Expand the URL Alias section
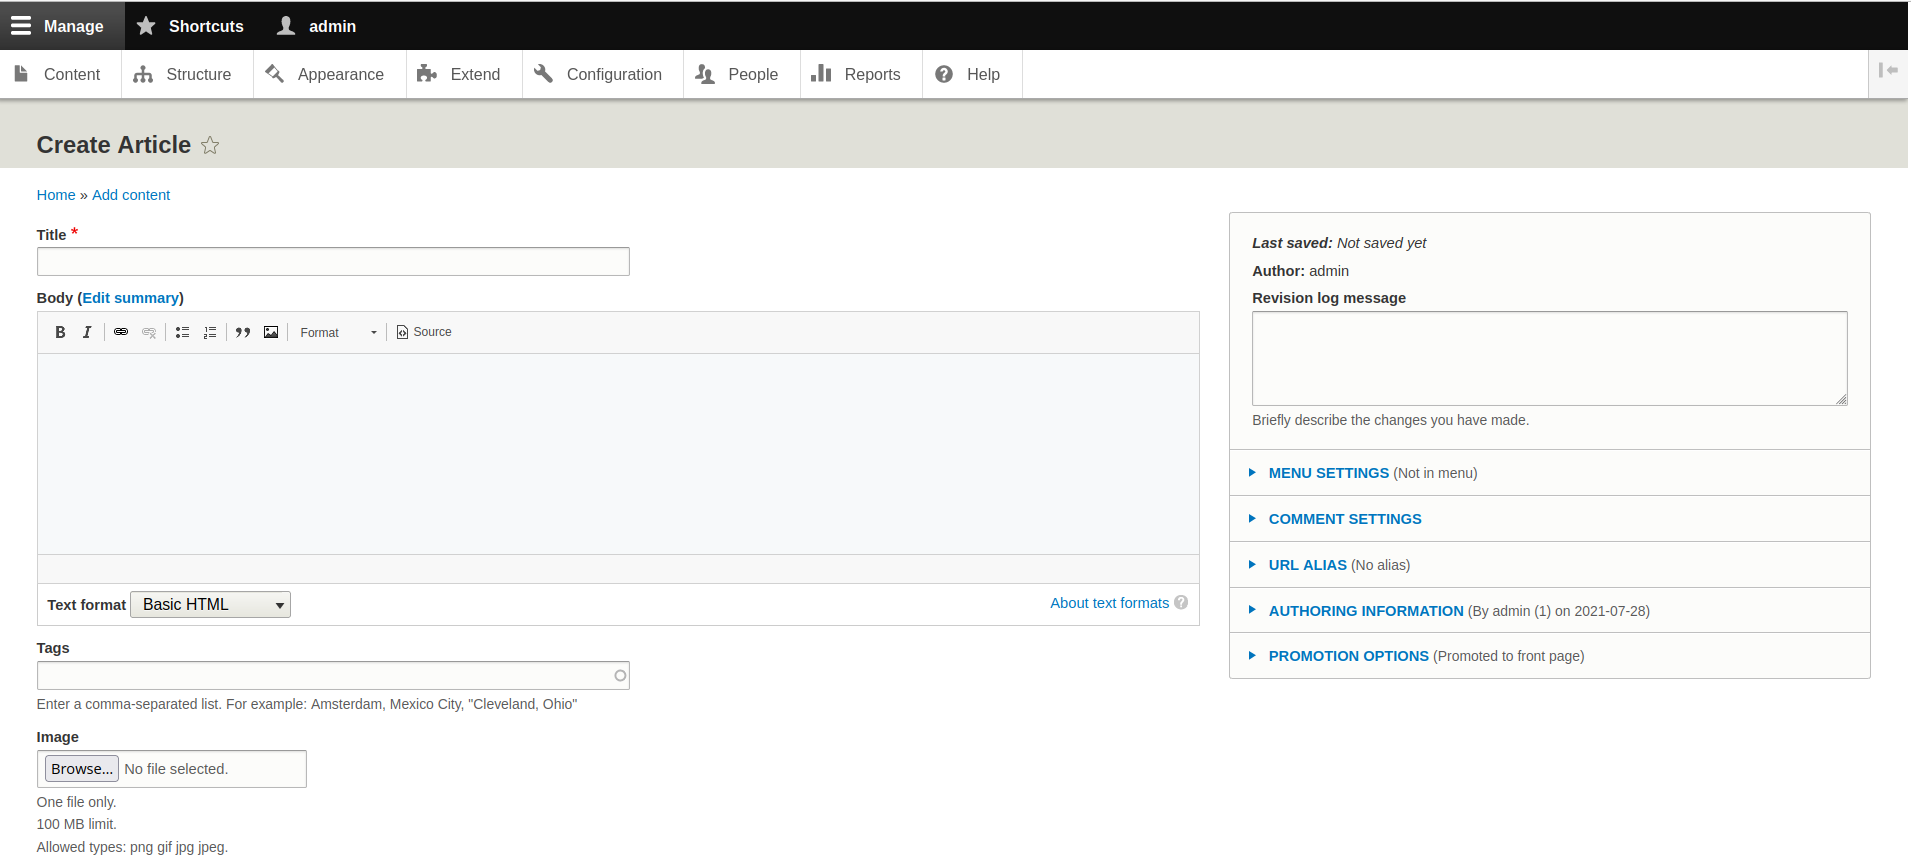The width and height of the screenshot is (1911, 855). [1307, 565]
